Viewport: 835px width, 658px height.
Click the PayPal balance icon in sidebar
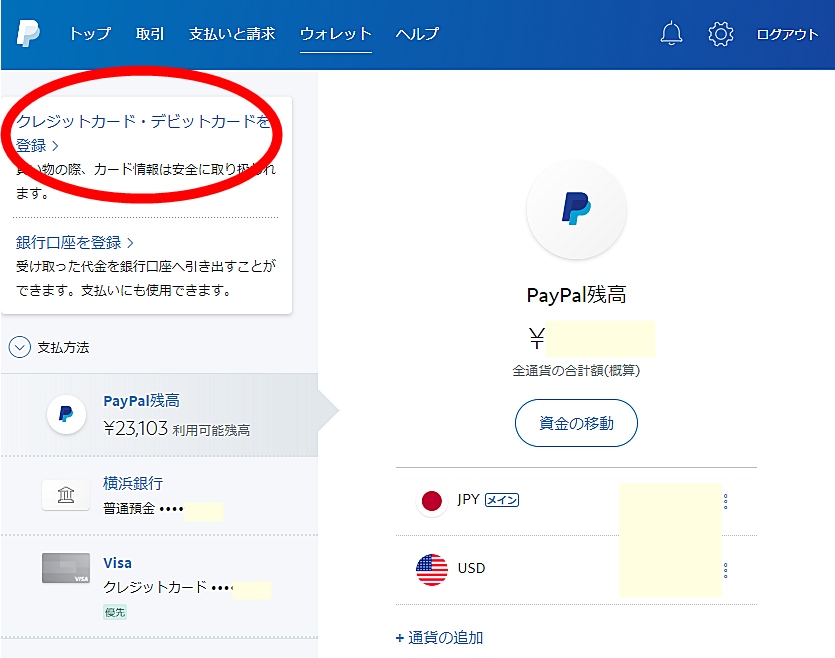pyautogui.click(x=66, y=413)
